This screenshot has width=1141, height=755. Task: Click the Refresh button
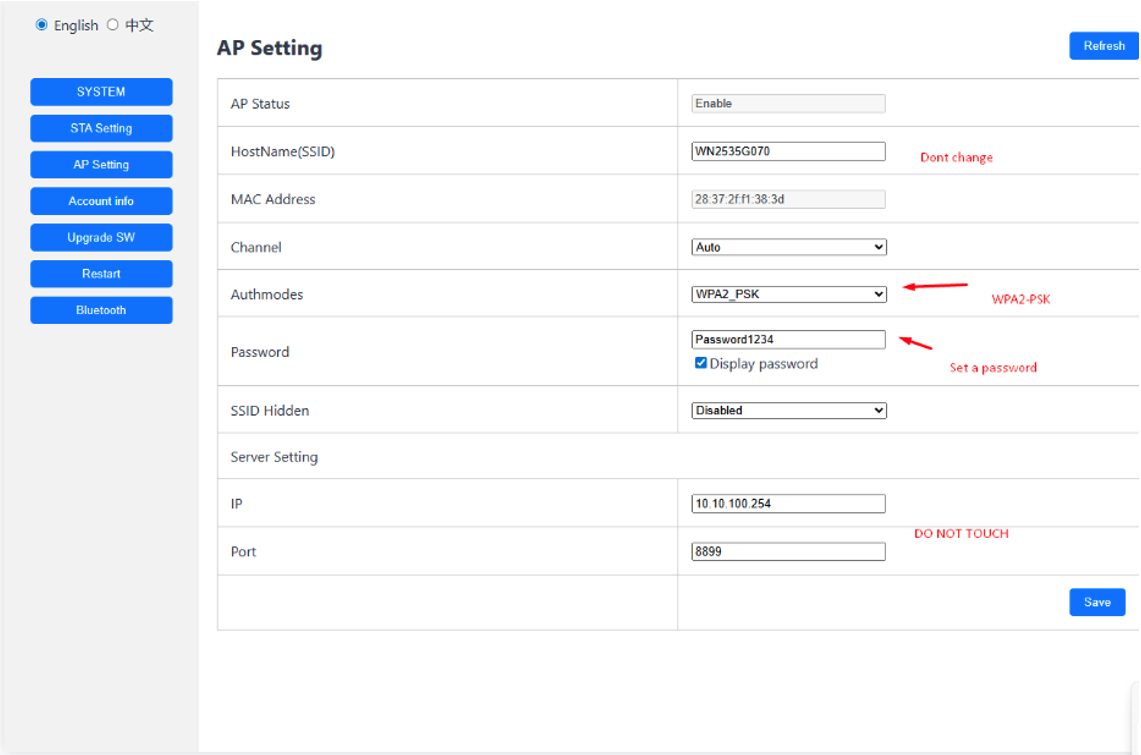1104,46
